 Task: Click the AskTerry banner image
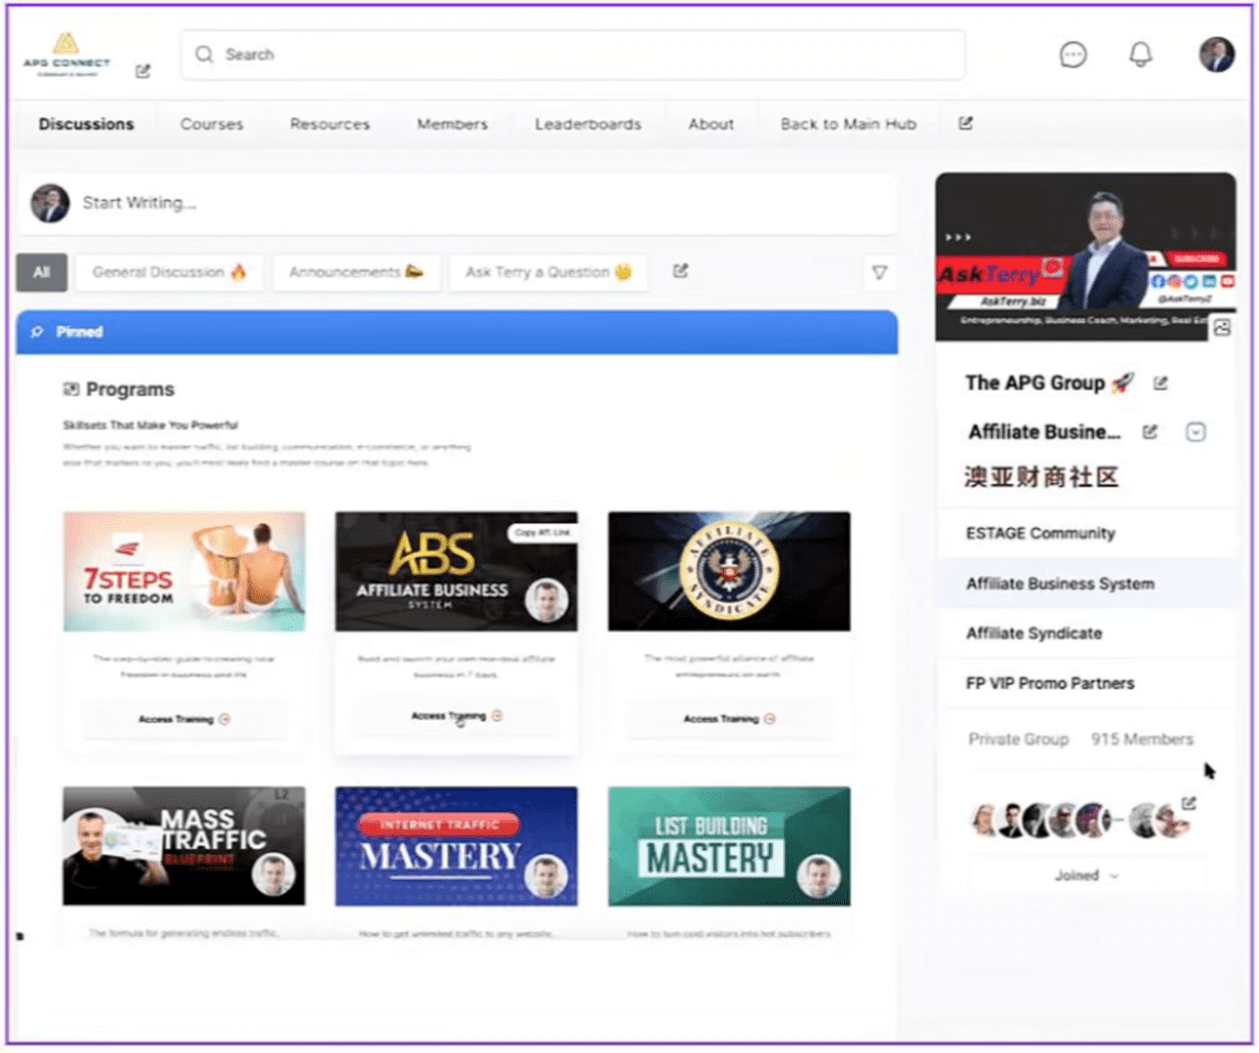pos(1085,257)
